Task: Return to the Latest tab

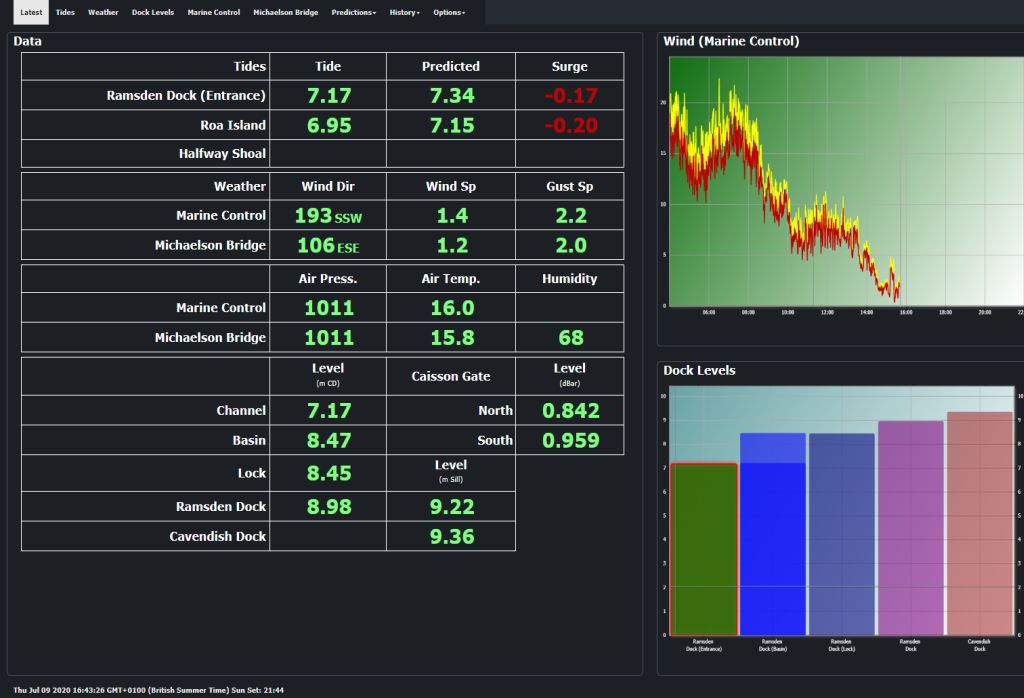Action: point(30,12)
